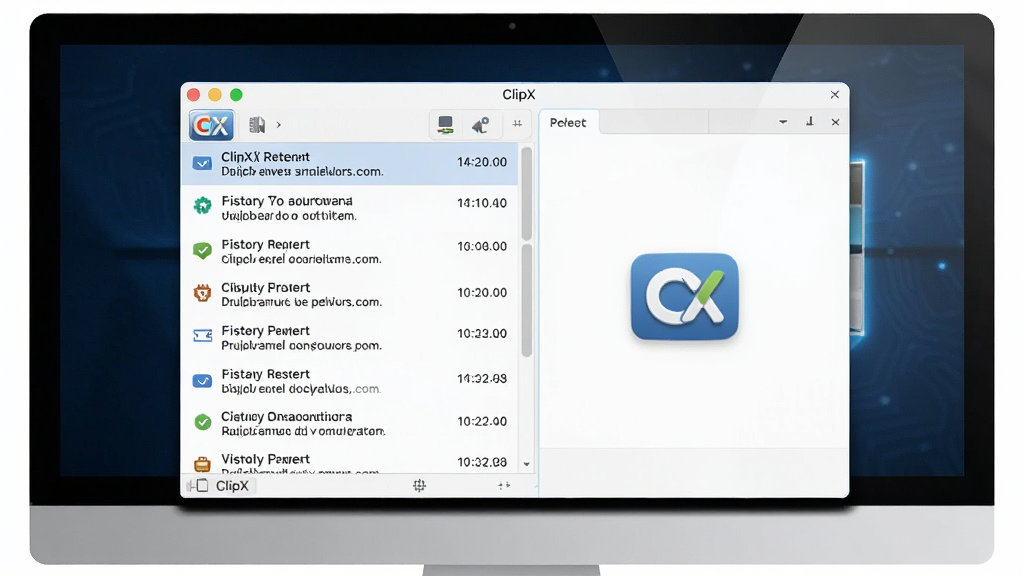Click the grid settings icon in bottom bar
The width and height of the screenshot is (1024, 576).
pyautogui.click(x=419, y=485)
